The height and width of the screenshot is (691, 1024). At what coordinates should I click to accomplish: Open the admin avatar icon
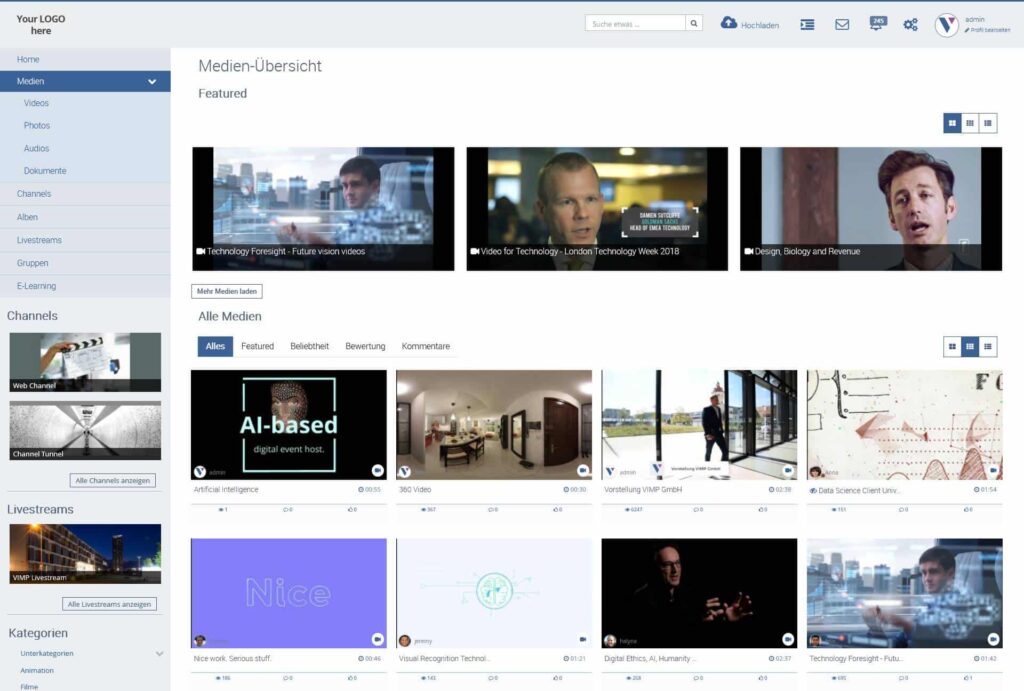coord(947,23)
